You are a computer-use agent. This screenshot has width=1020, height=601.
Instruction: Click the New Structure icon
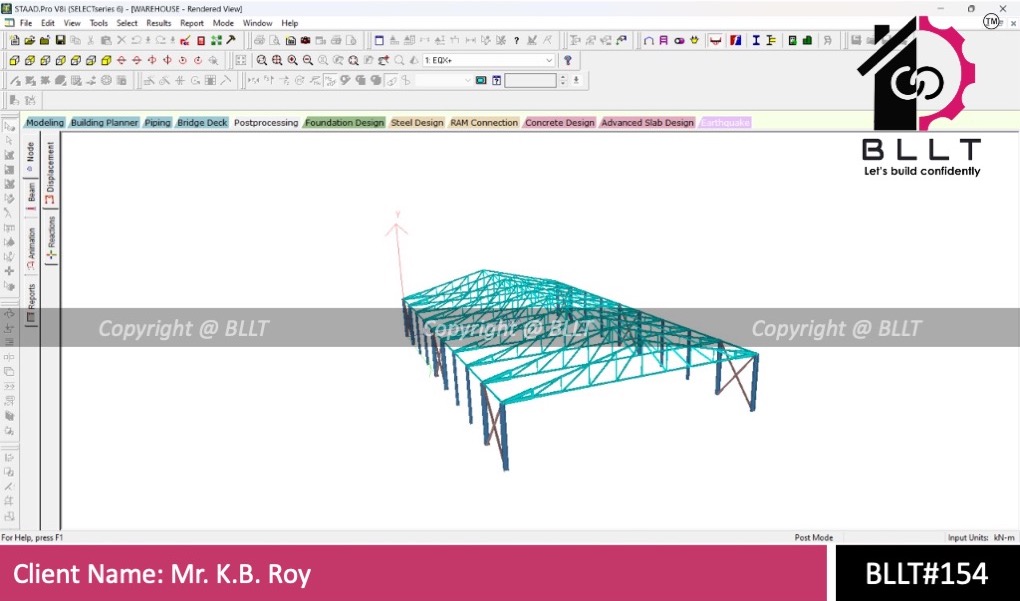tap(14, 40)
